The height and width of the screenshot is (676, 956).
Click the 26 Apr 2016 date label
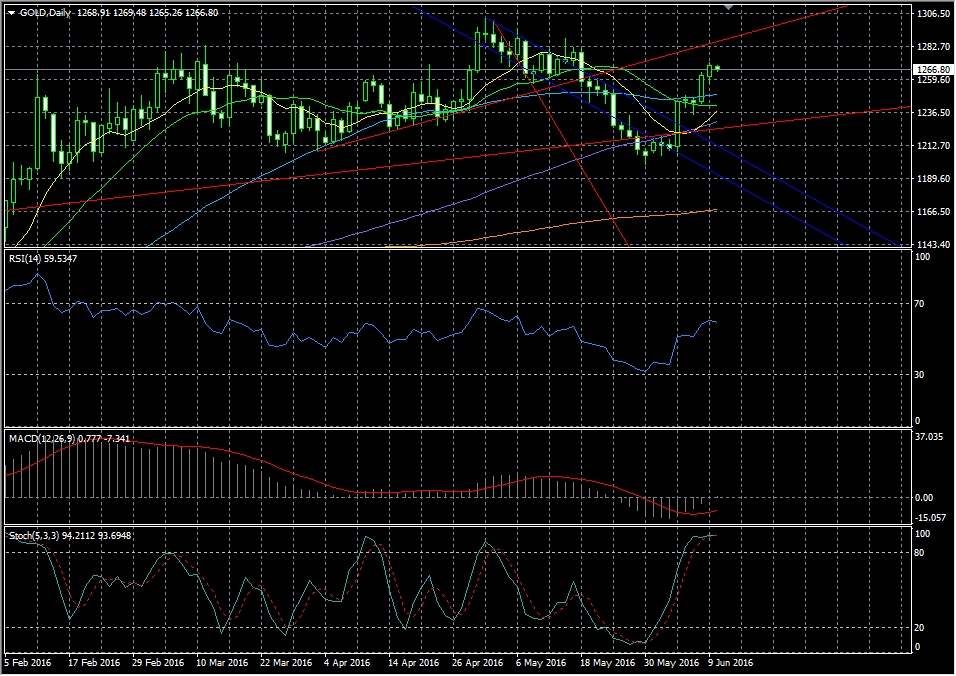477,663
